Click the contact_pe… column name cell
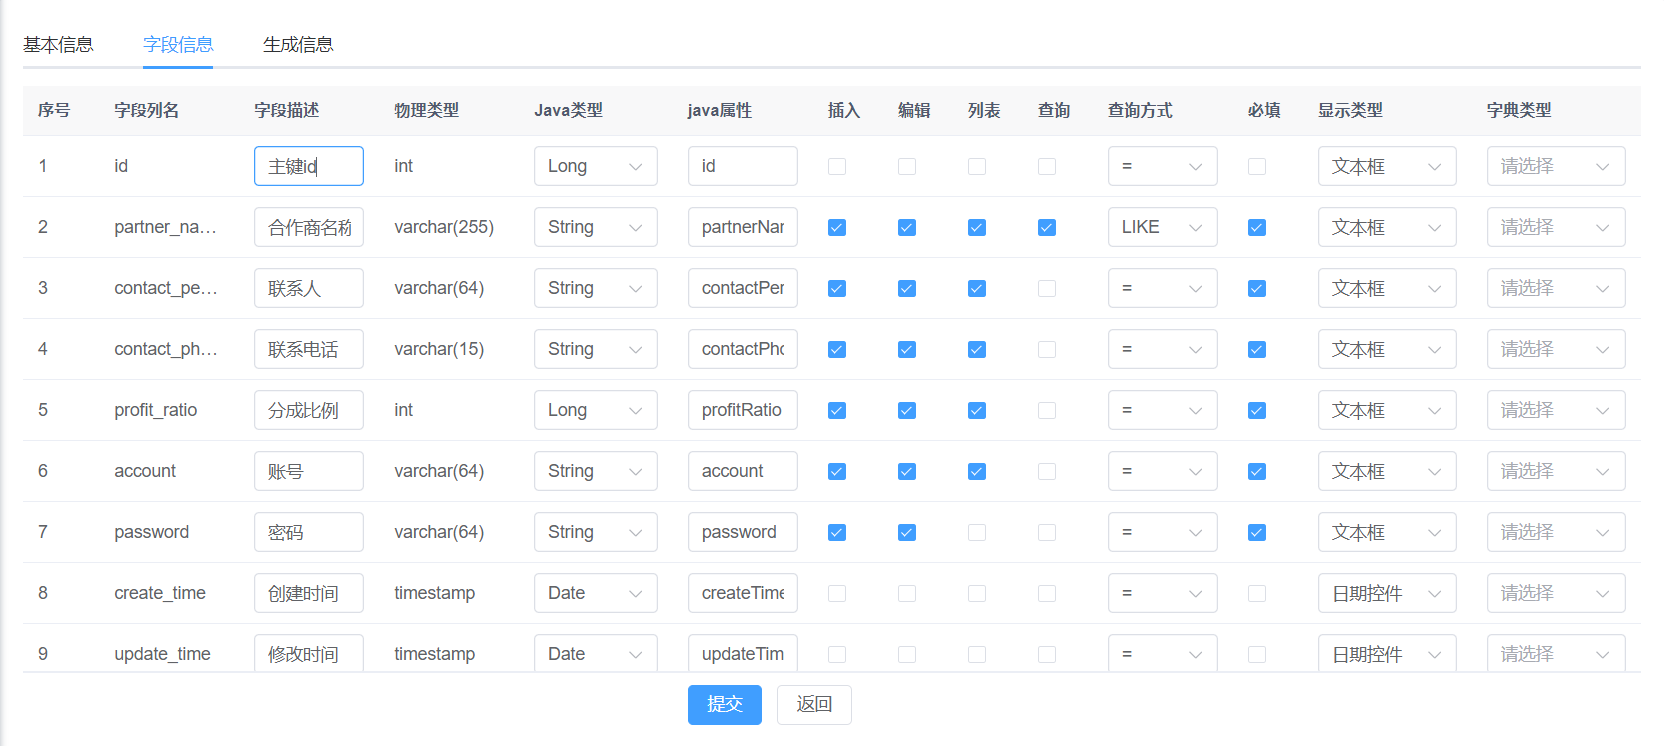The width and height of the screenshot is (1664, 746). tap(165, 288)
